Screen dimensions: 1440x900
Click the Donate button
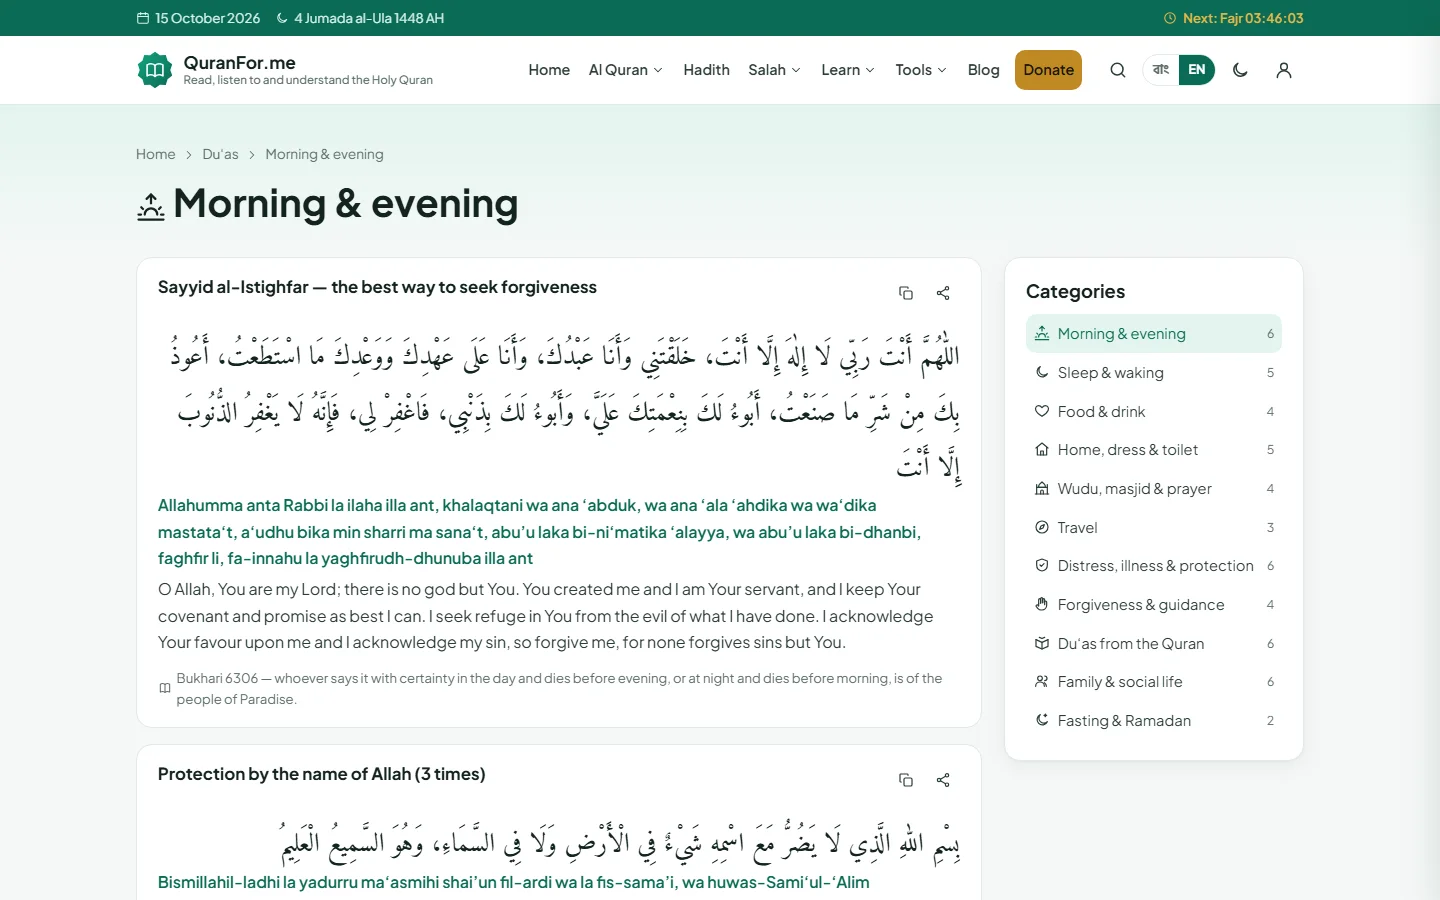coord(1048,70)
